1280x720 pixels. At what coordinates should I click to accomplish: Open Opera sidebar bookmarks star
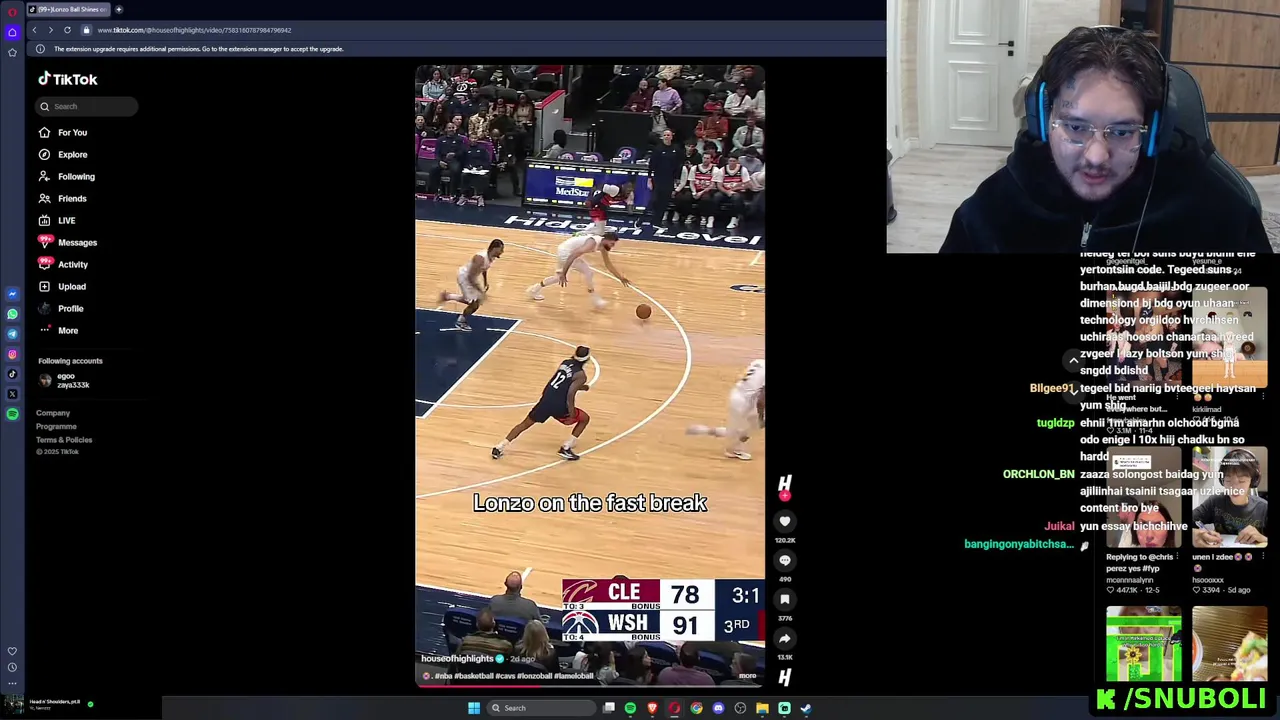pos(12,52)
